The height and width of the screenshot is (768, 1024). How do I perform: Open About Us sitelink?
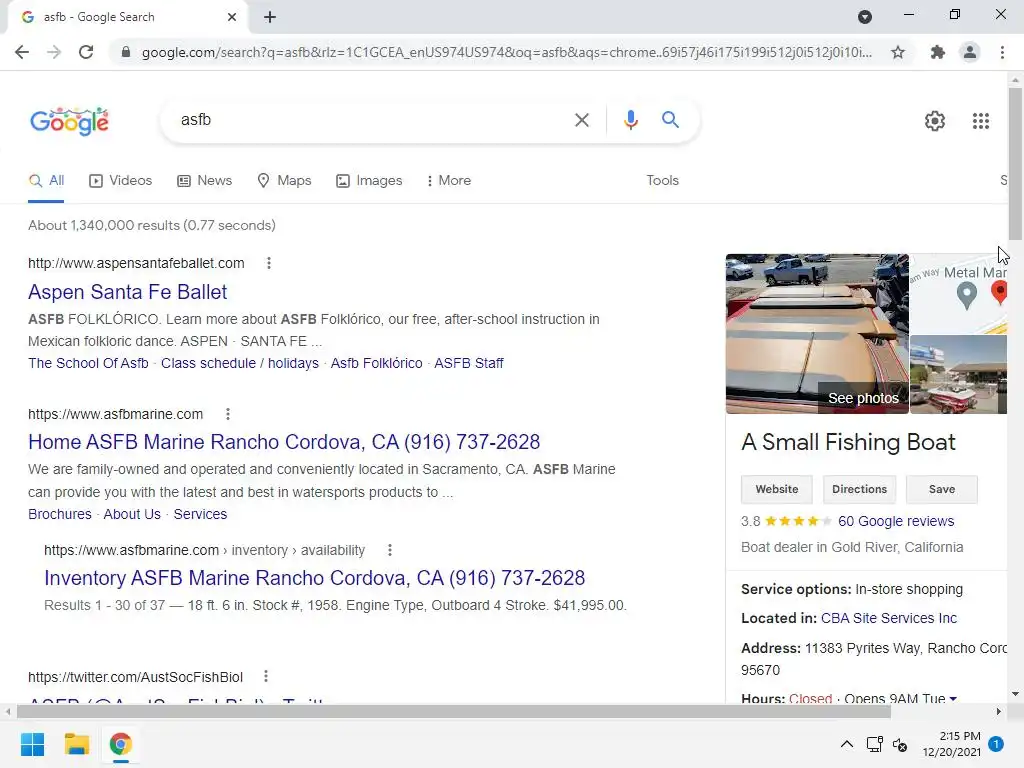132,514
